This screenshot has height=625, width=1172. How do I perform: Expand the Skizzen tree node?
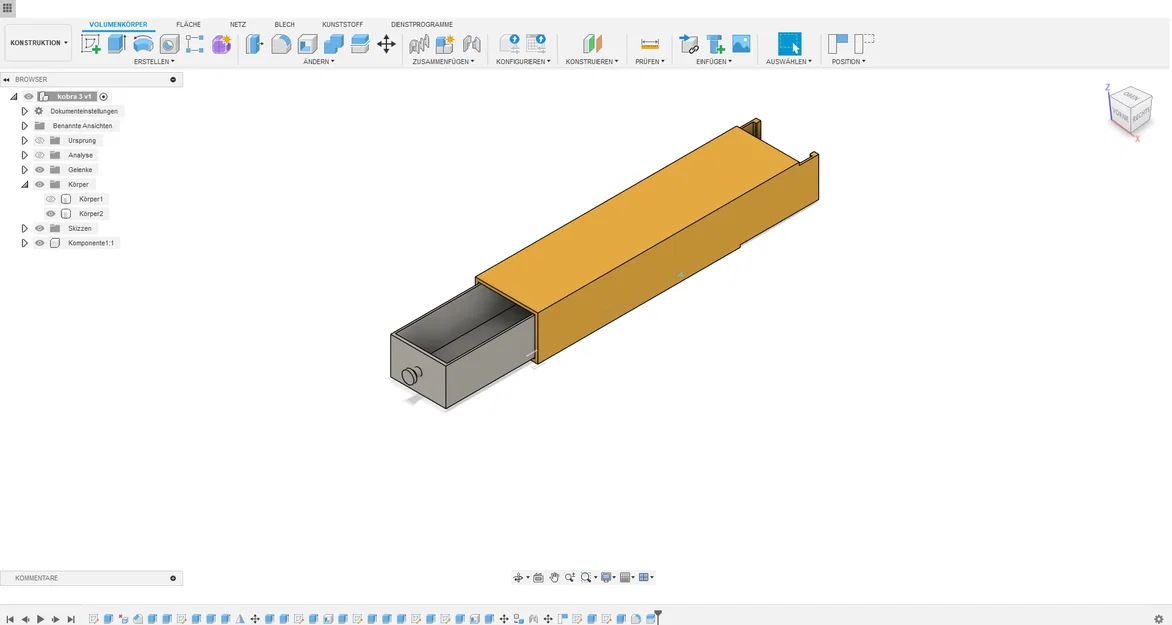[25, 229]
